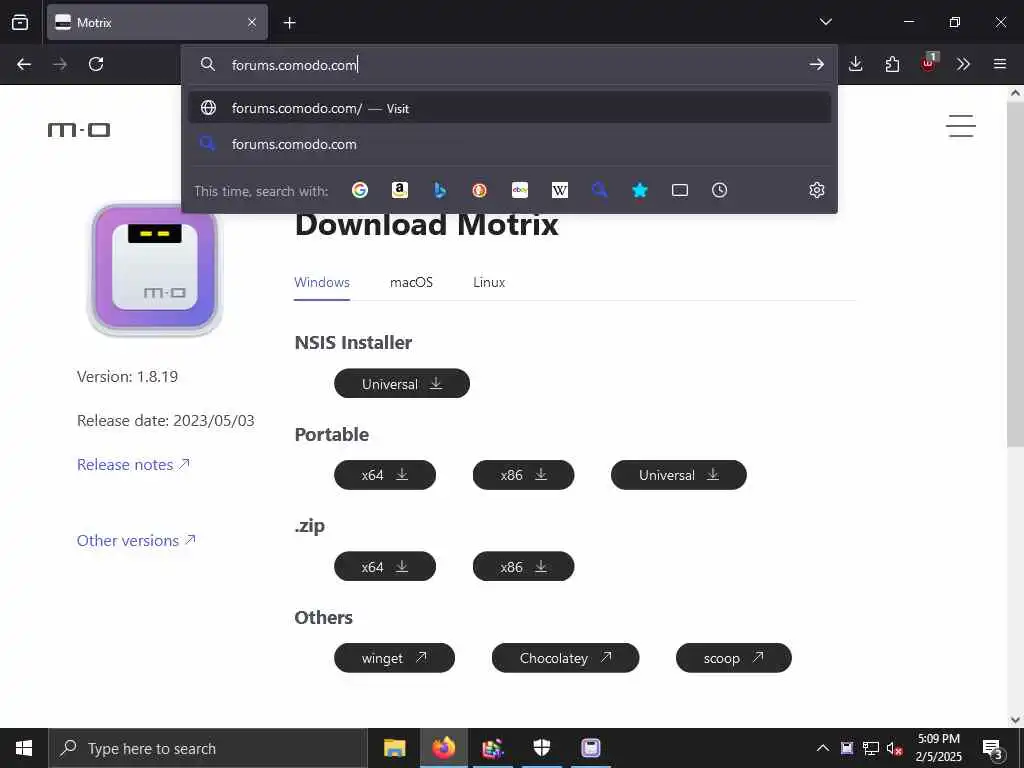Select forums.comodo.com/ Visit suggestion

click(x=509, y=108)
